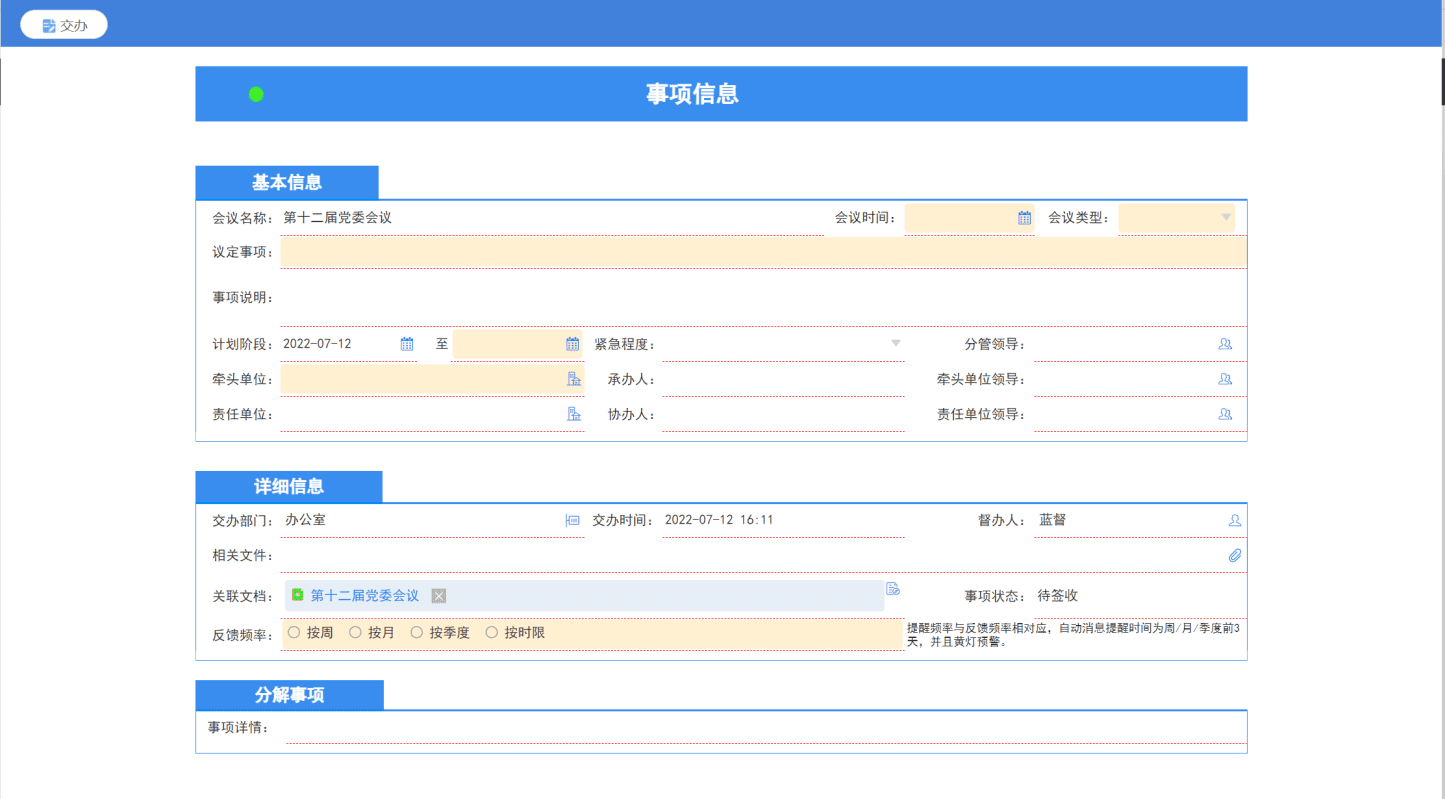
Task: Click the 会议名称 field 第十二届党委会议
Action: (552, 218)
